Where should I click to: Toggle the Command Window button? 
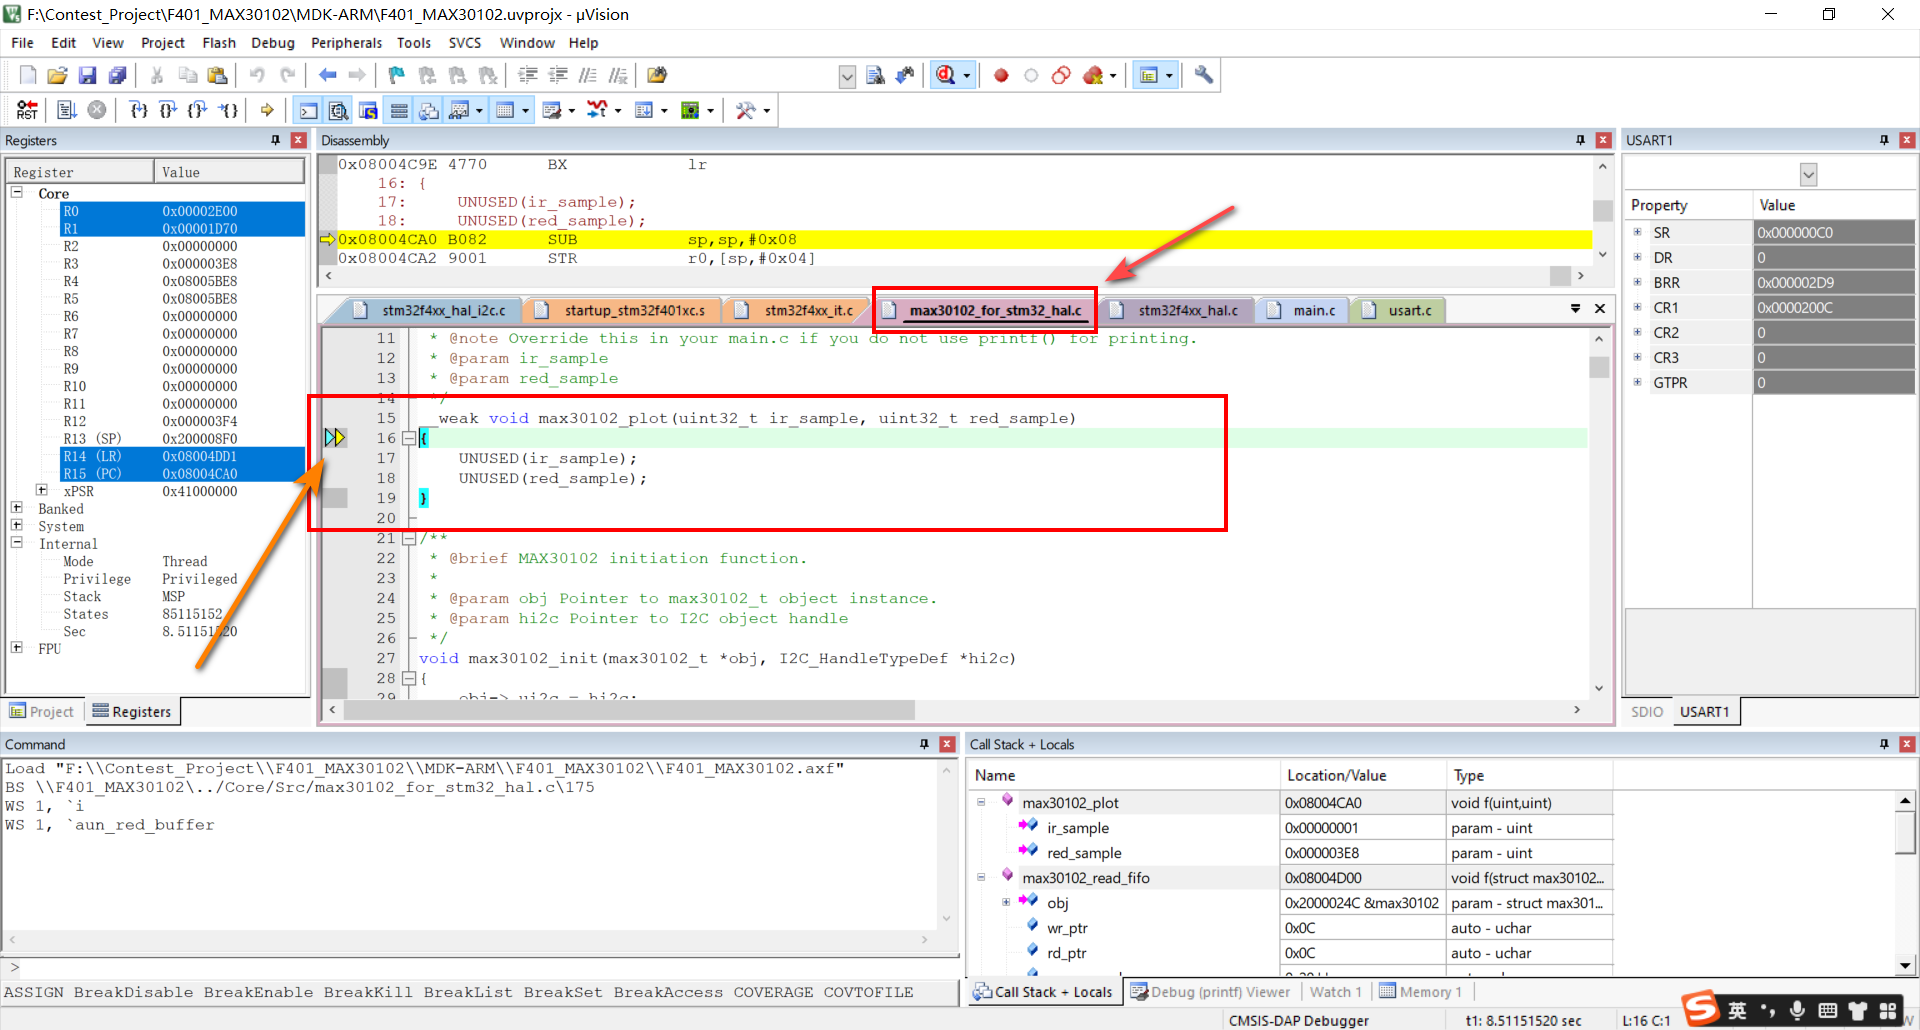click(x=309, y=110)
